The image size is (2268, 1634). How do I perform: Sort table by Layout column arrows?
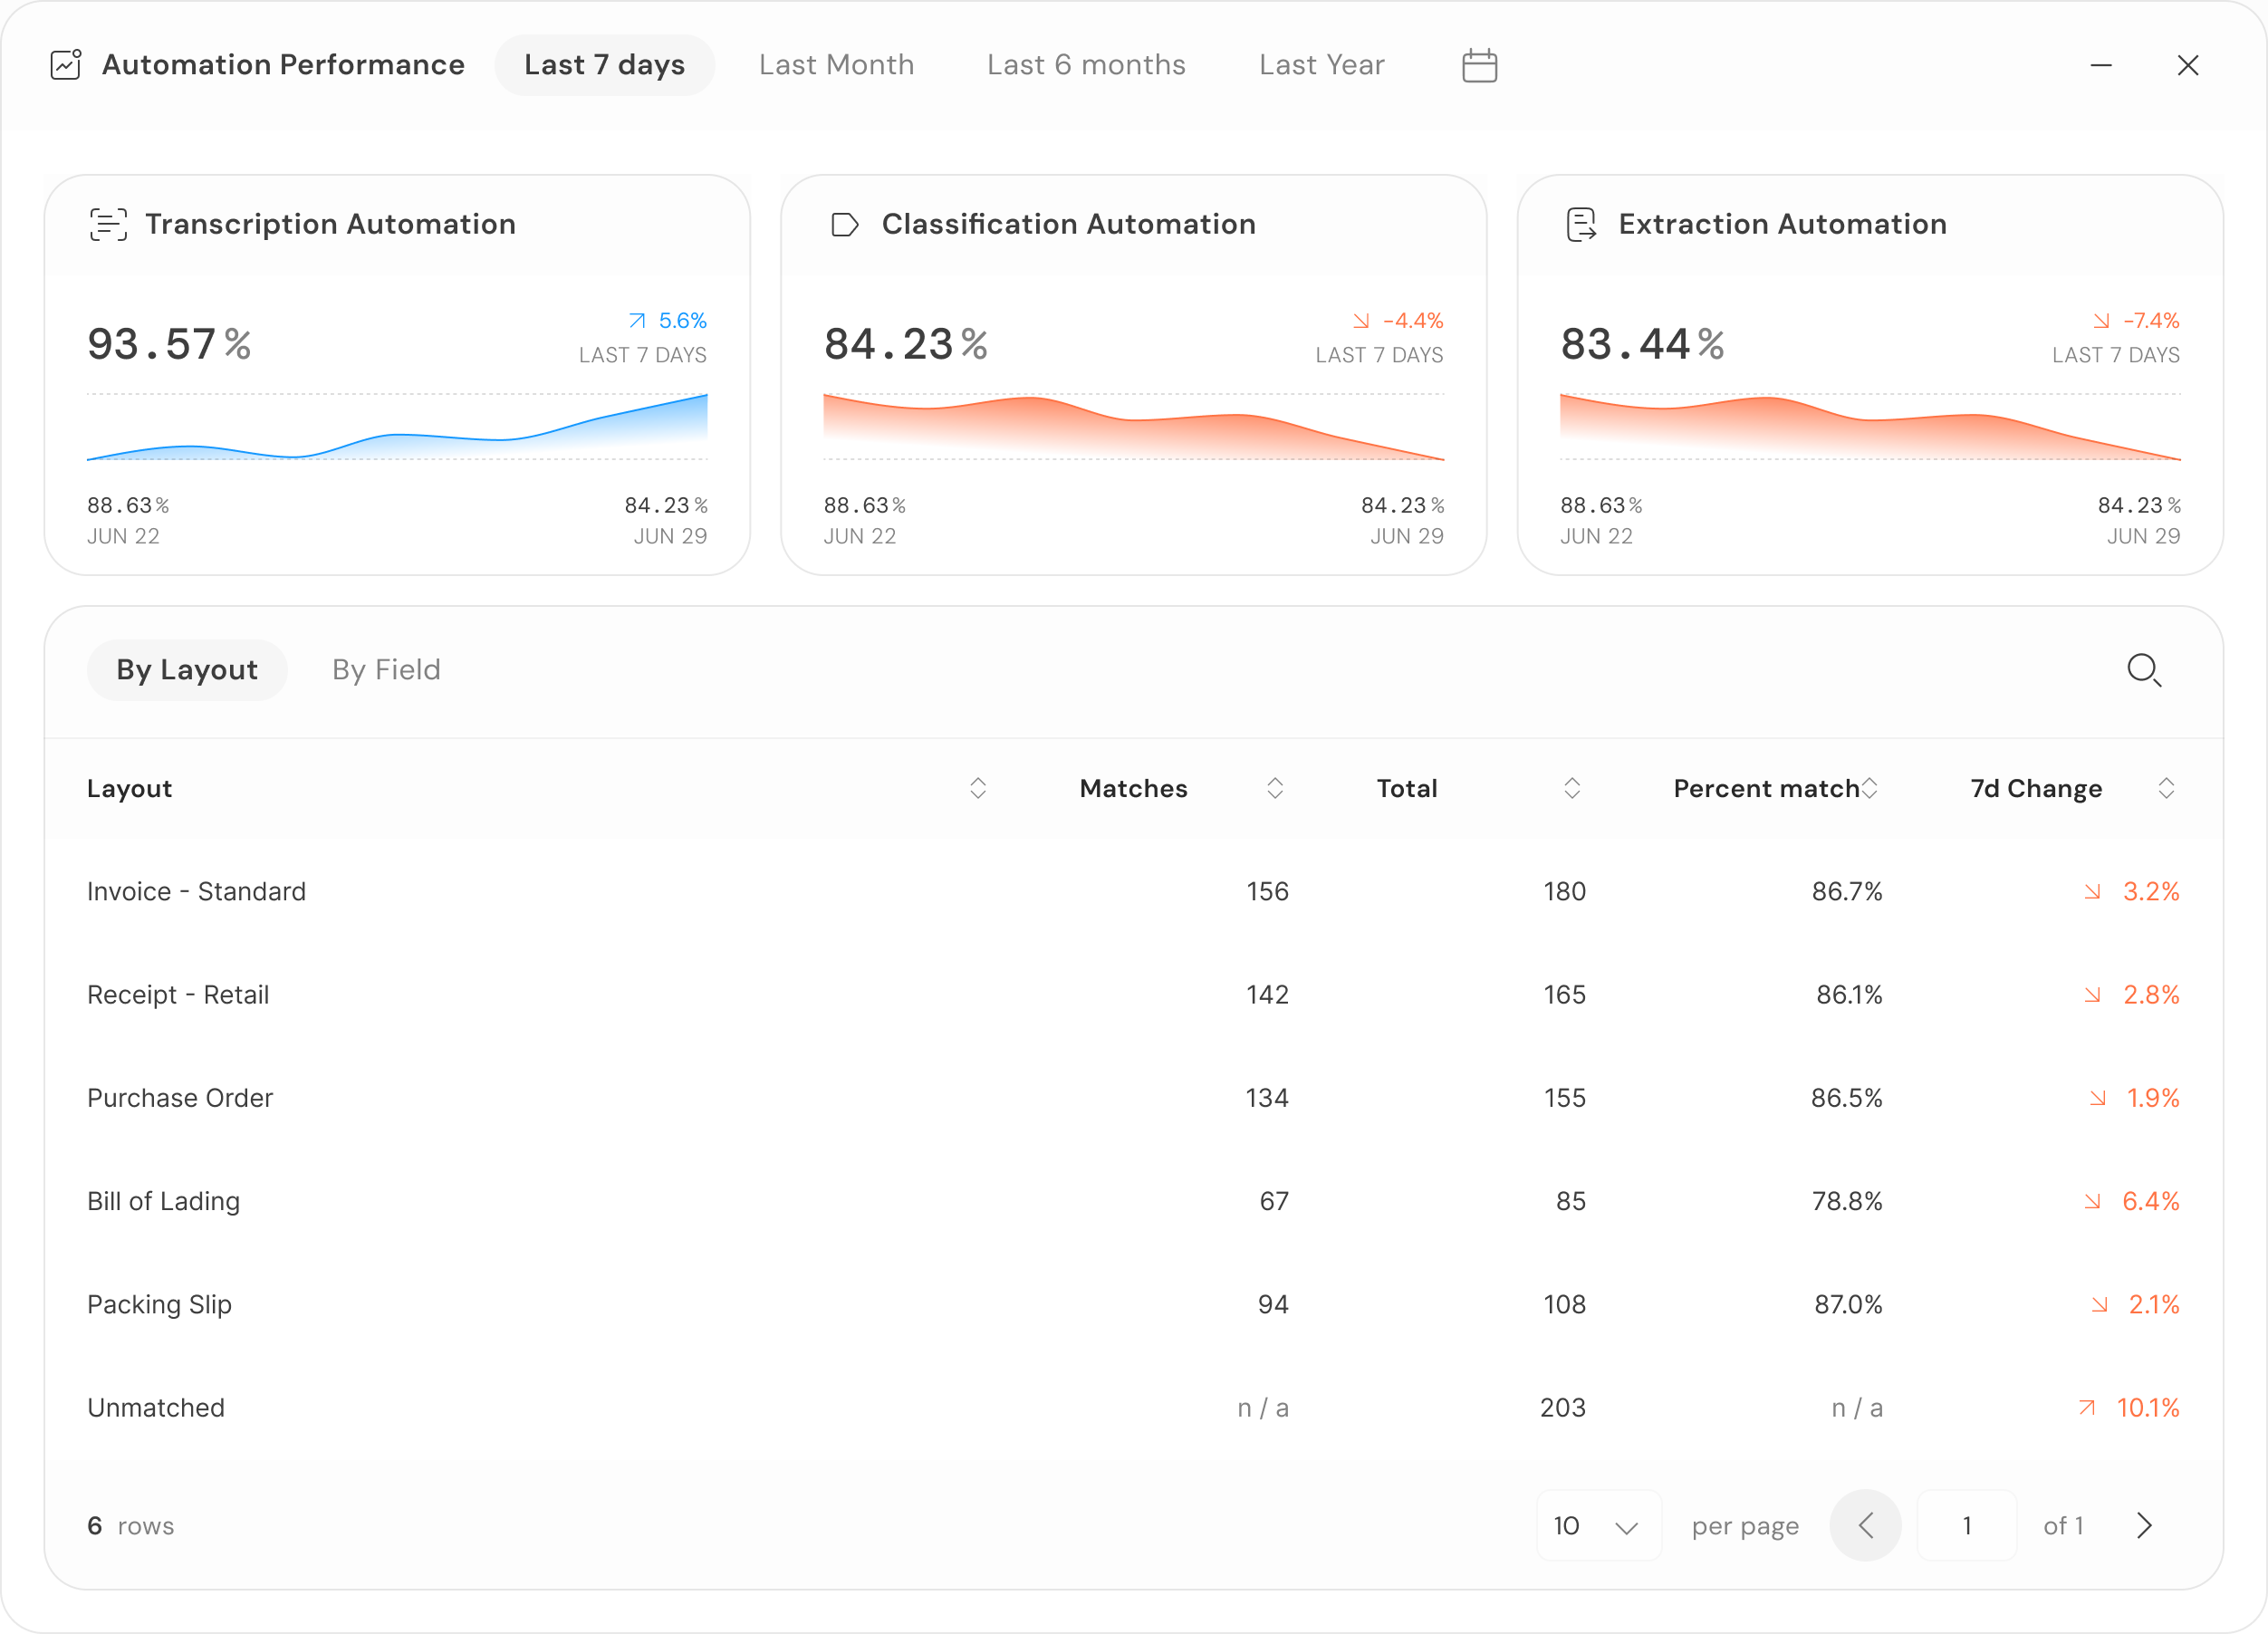coord(978,788)
